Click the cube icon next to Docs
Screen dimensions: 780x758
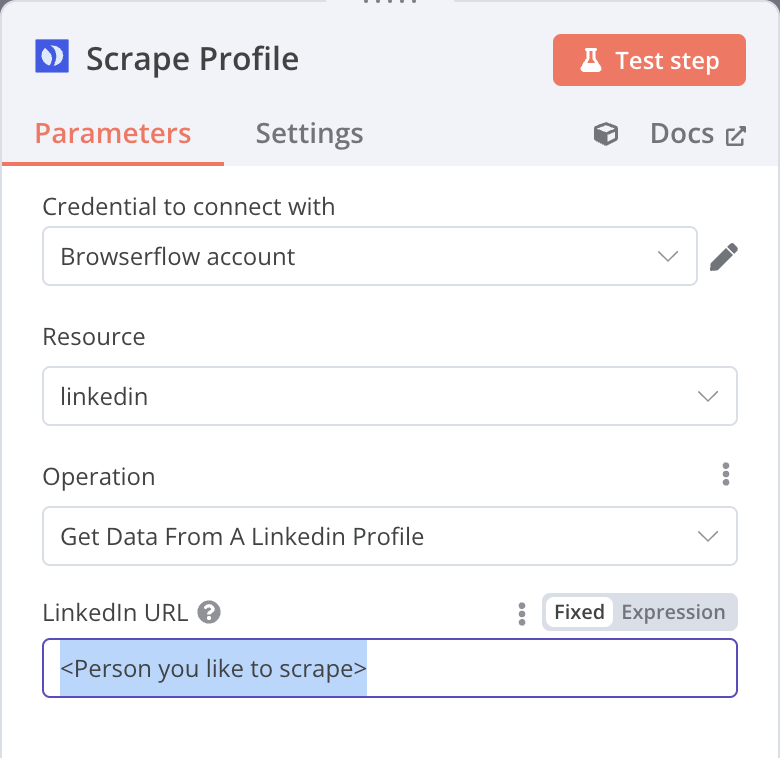point(606,134)
